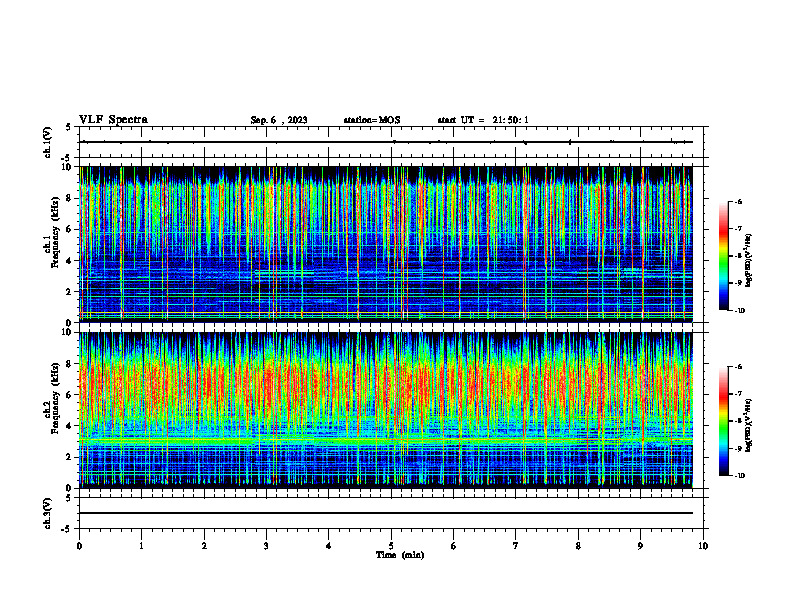Click the 'ch.3(V)' axis label

click(x=48, y=513)
